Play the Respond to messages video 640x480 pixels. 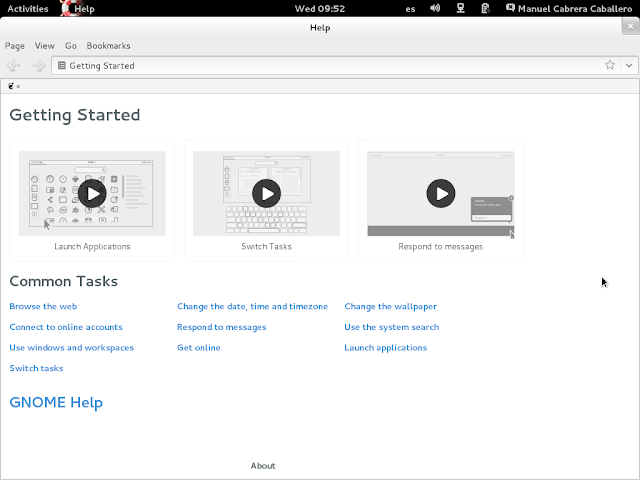pos(441,193)
